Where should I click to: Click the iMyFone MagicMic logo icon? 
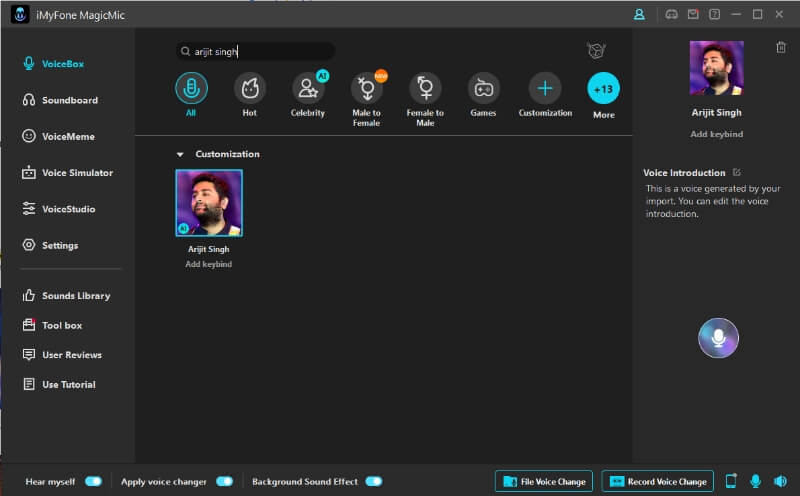click(20, 15)
